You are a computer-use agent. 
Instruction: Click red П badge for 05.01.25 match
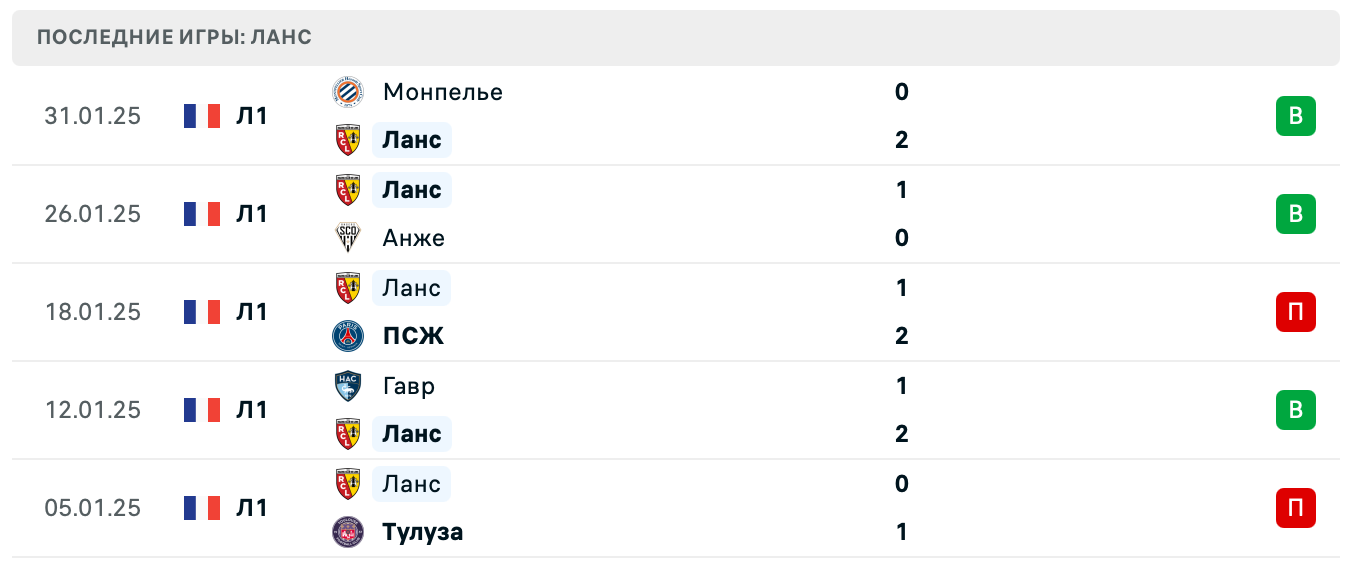tap(1295, 508)
